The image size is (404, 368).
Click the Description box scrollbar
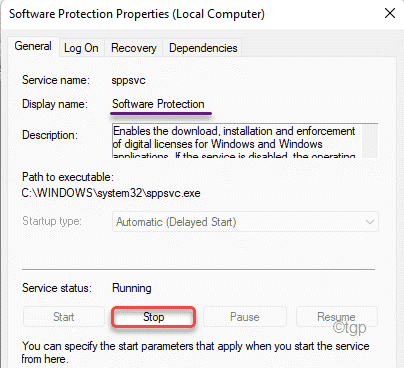pyautogui.click(x=369, y=141)
